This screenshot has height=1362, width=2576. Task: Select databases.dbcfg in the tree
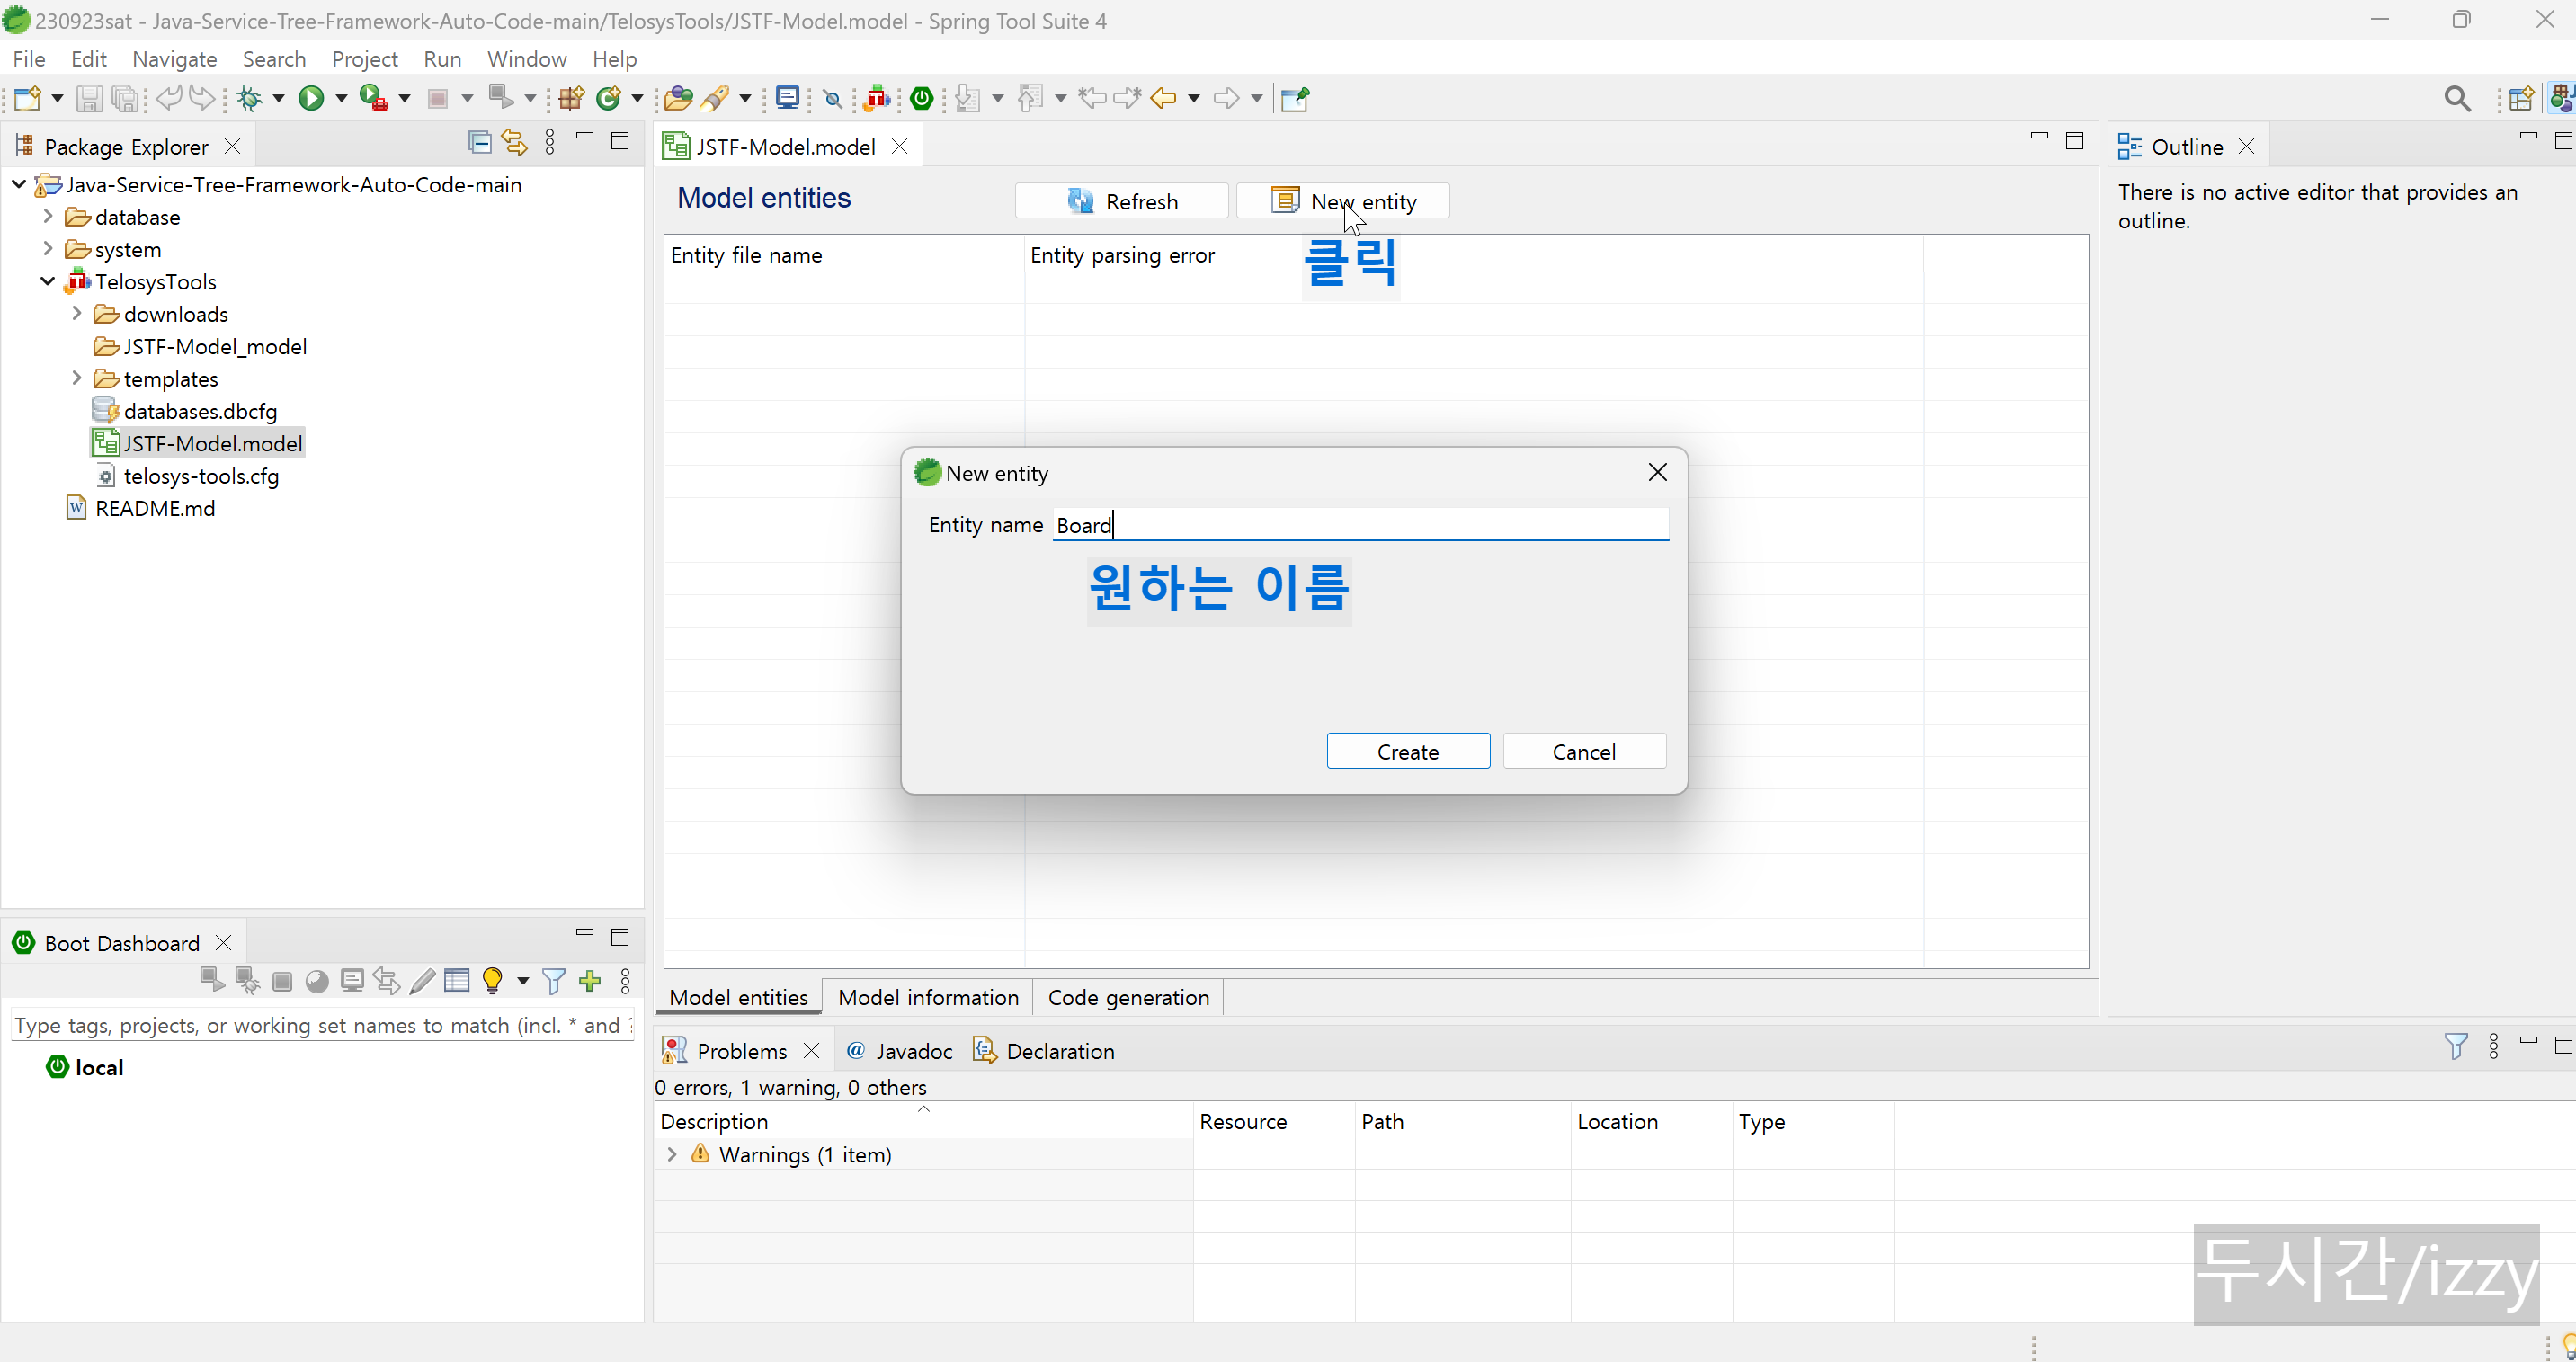[185, 411]
